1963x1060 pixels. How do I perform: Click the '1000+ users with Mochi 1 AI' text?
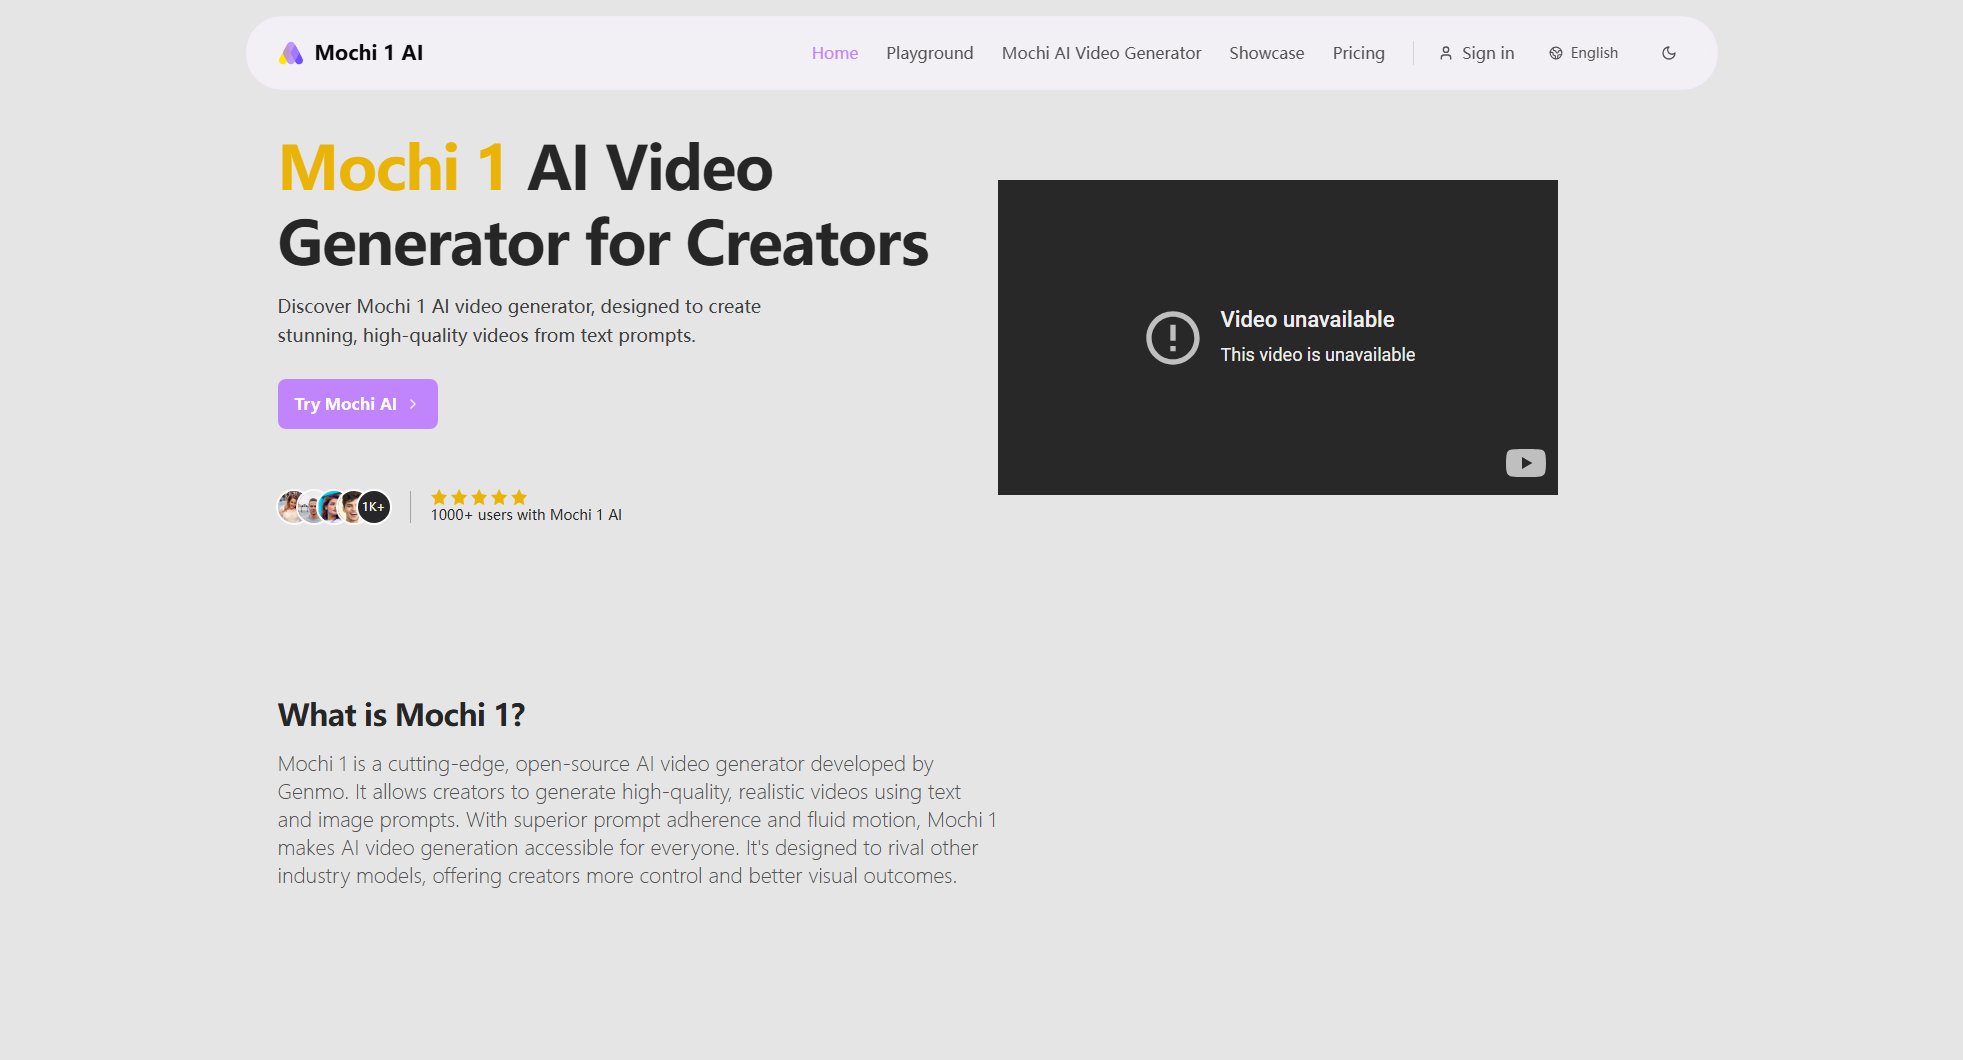[526, 515]
